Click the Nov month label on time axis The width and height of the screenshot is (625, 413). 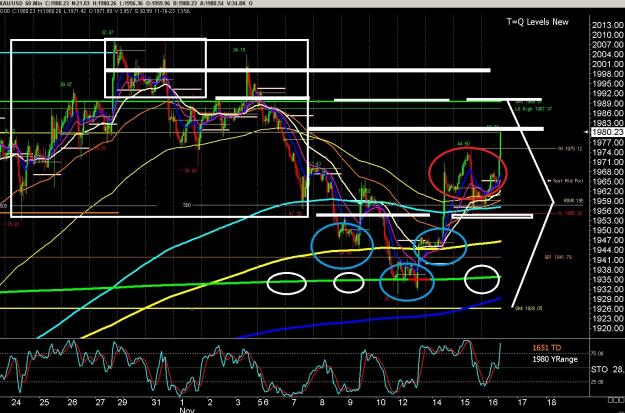click(x=185, y=410)
